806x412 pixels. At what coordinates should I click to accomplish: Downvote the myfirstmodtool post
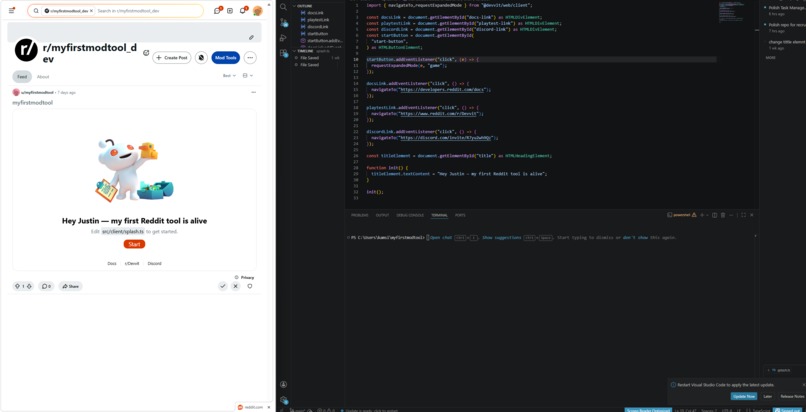pos(29,286)
